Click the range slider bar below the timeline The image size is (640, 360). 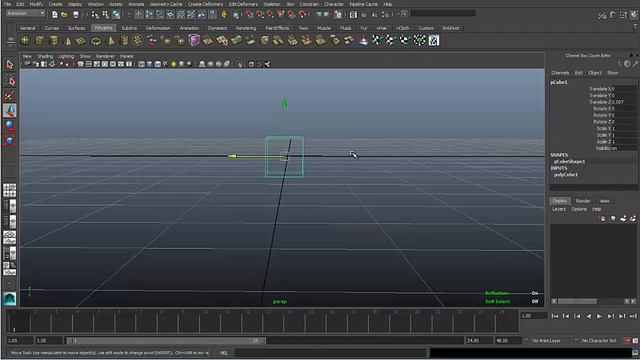tap(166, 340)
